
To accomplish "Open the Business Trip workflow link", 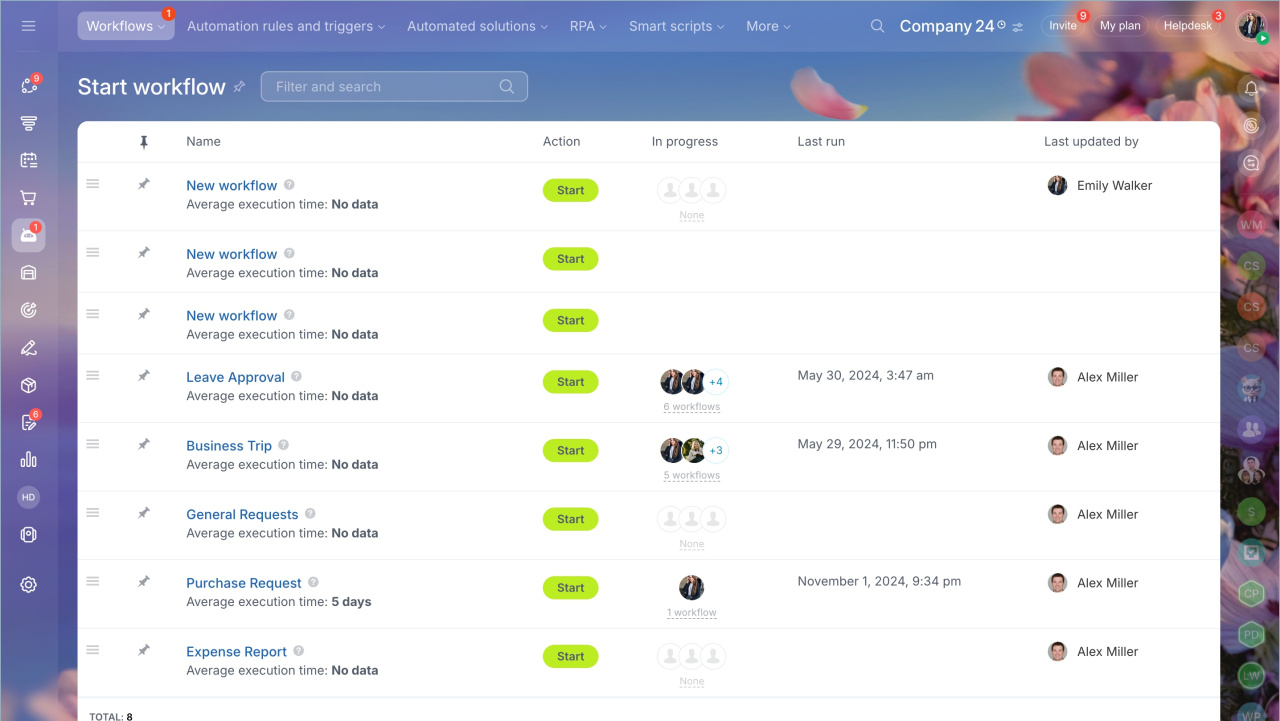I will pos(229,446).
